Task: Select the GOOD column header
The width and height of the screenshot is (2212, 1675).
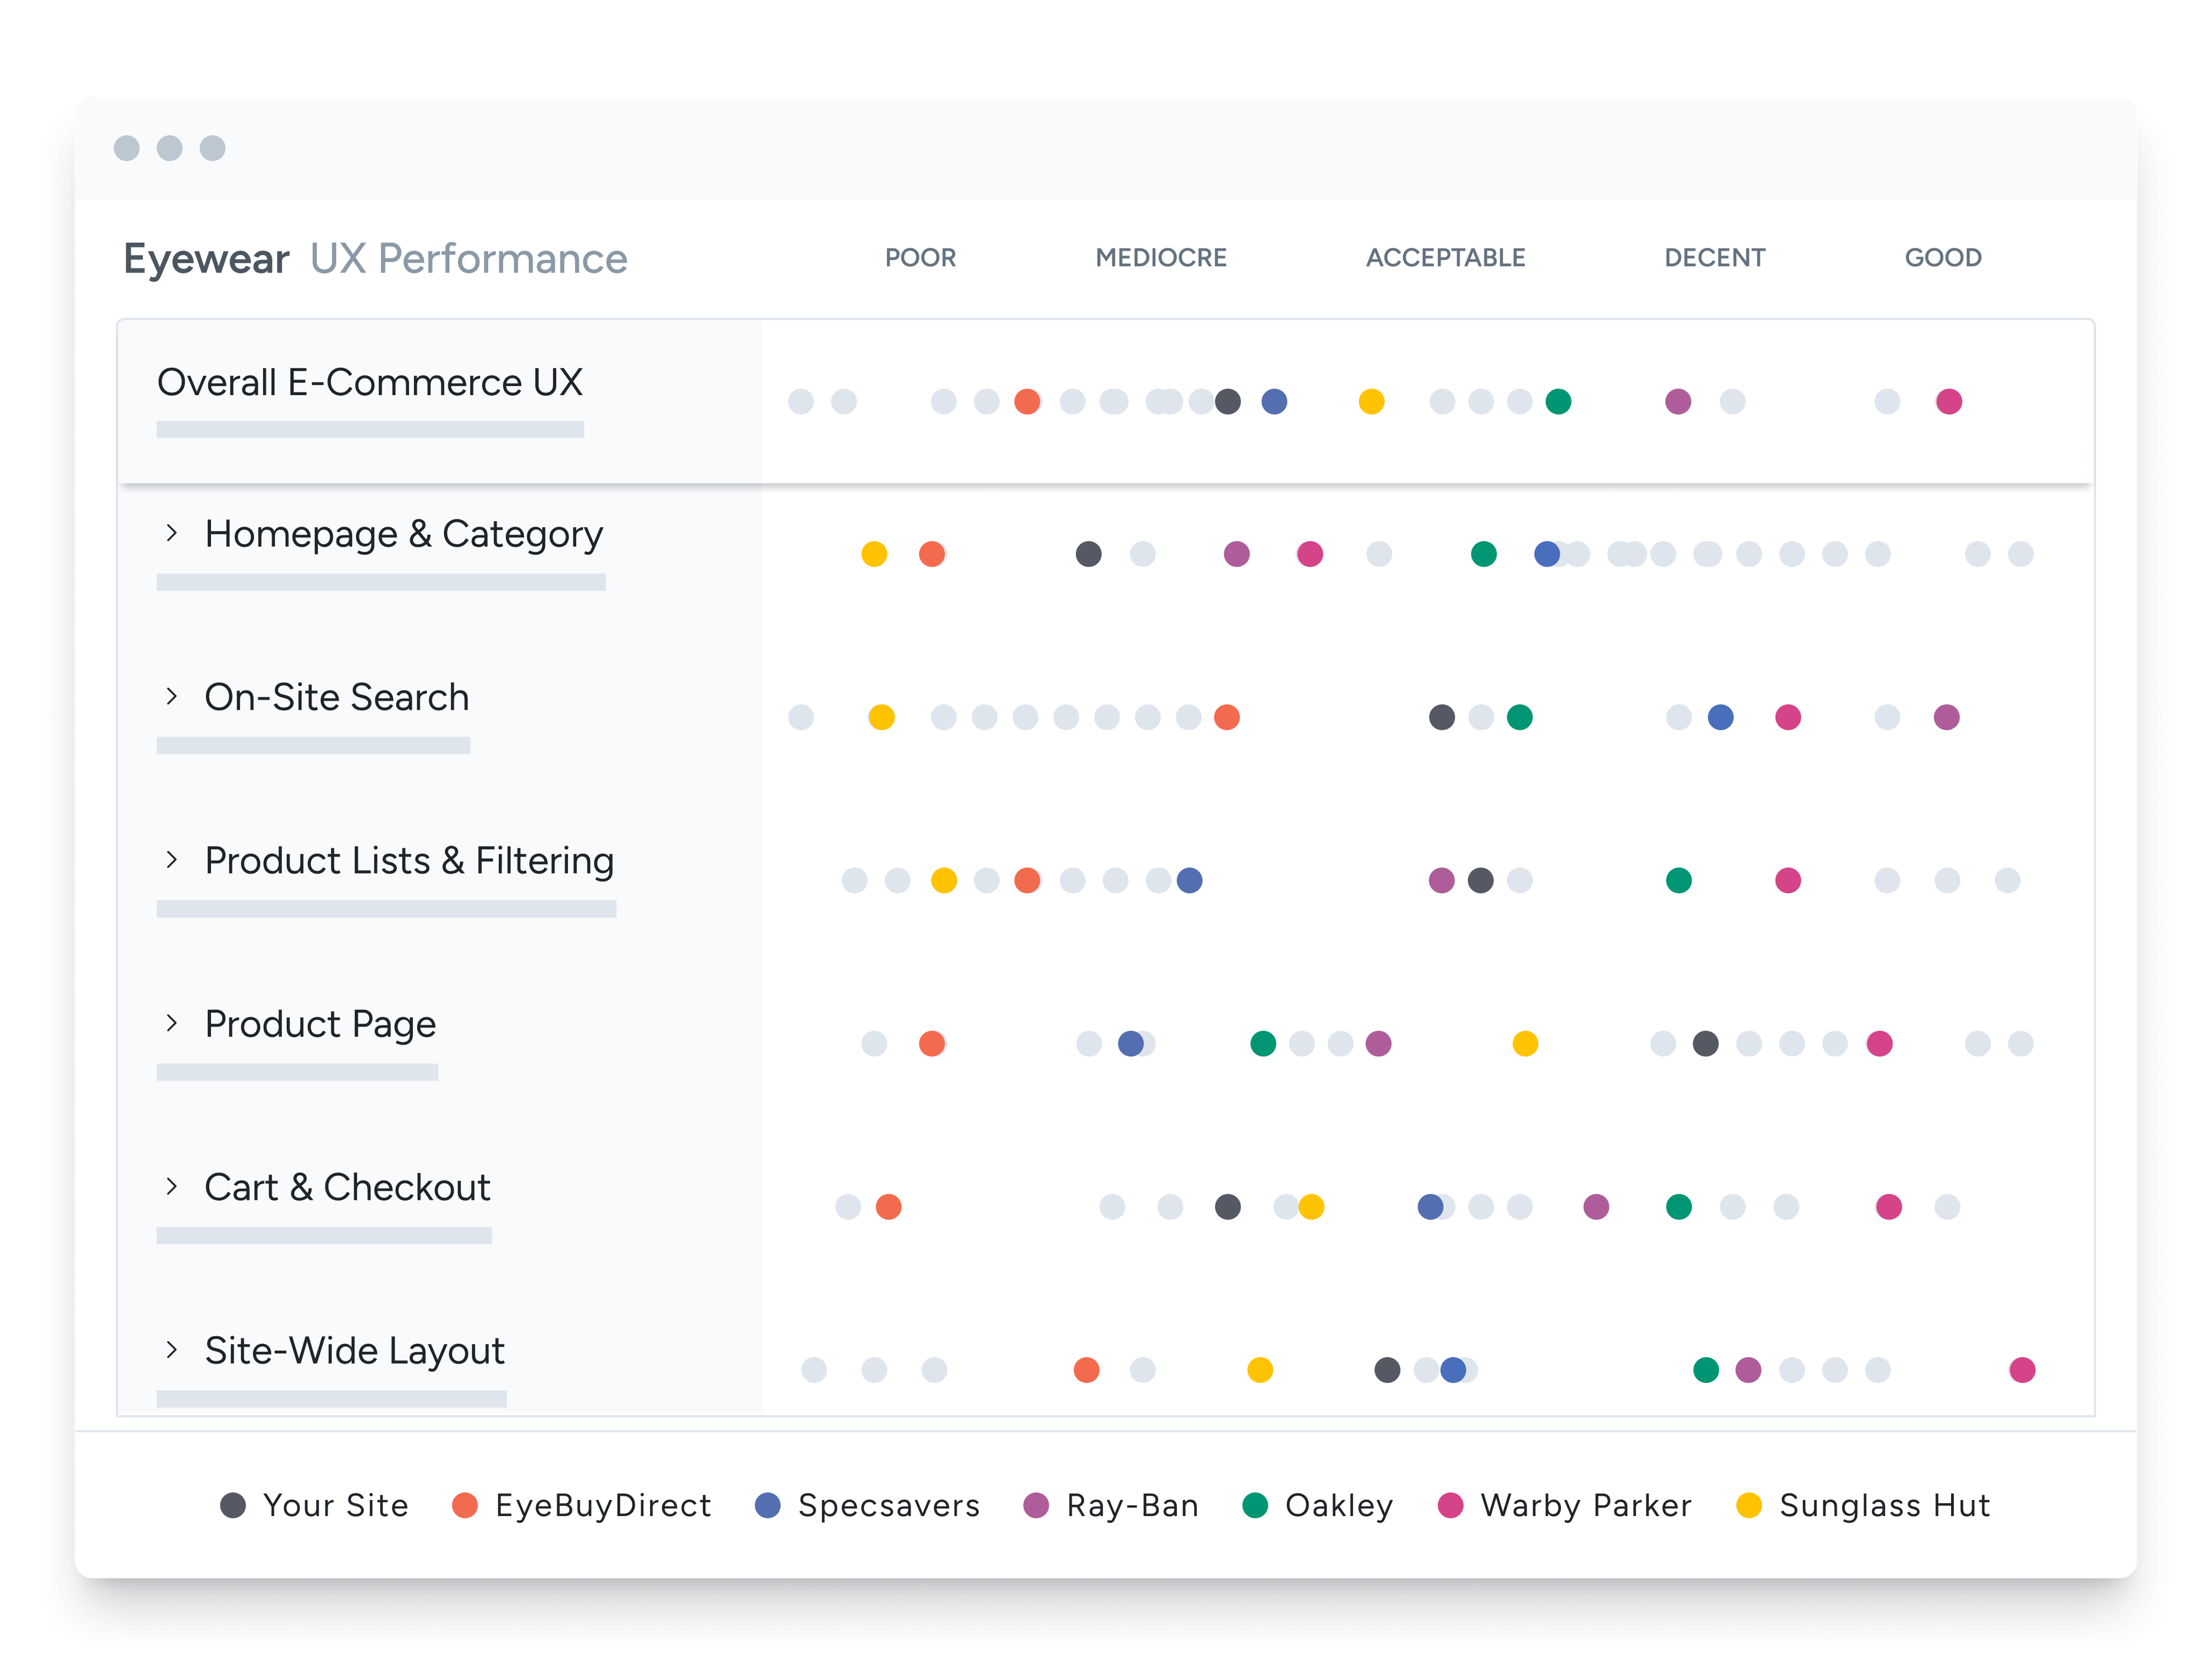Action: click(1942, 258)
